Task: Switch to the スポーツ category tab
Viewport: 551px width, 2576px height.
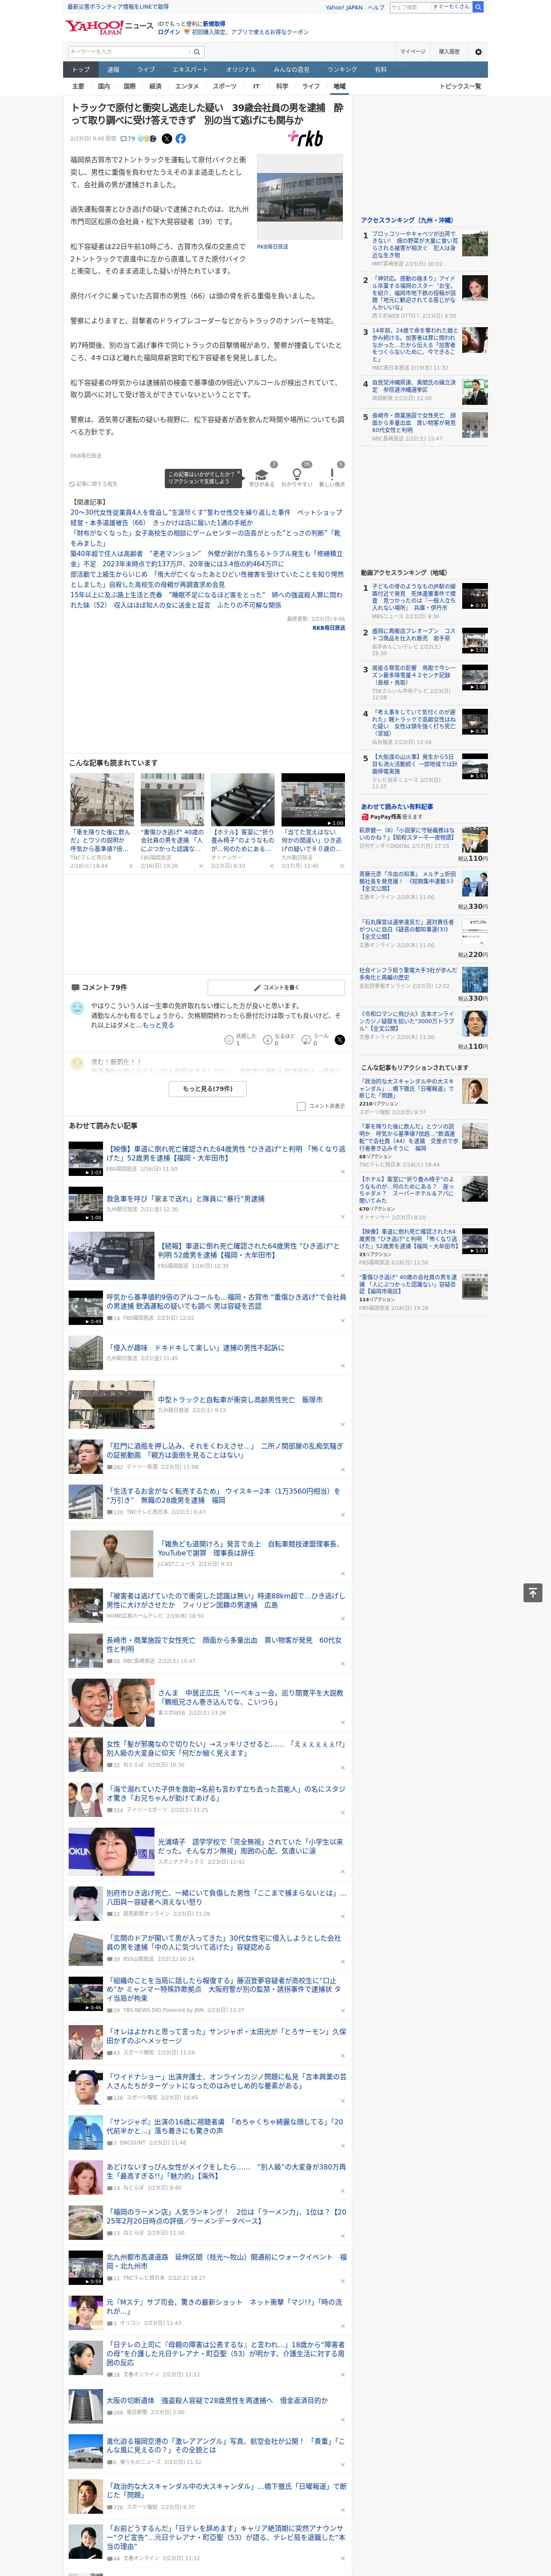Action: point(225,86)
